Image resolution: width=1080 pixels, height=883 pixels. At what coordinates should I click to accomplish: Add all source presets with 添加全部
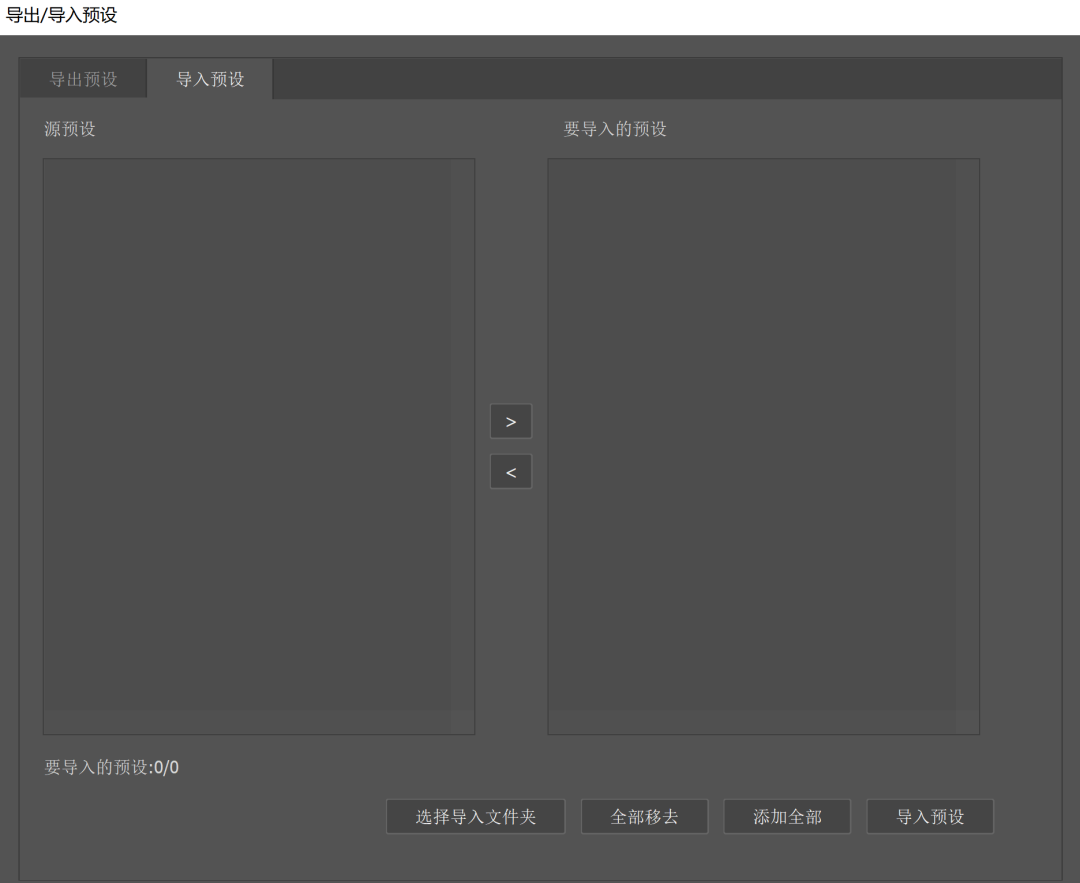coord(787,816)
